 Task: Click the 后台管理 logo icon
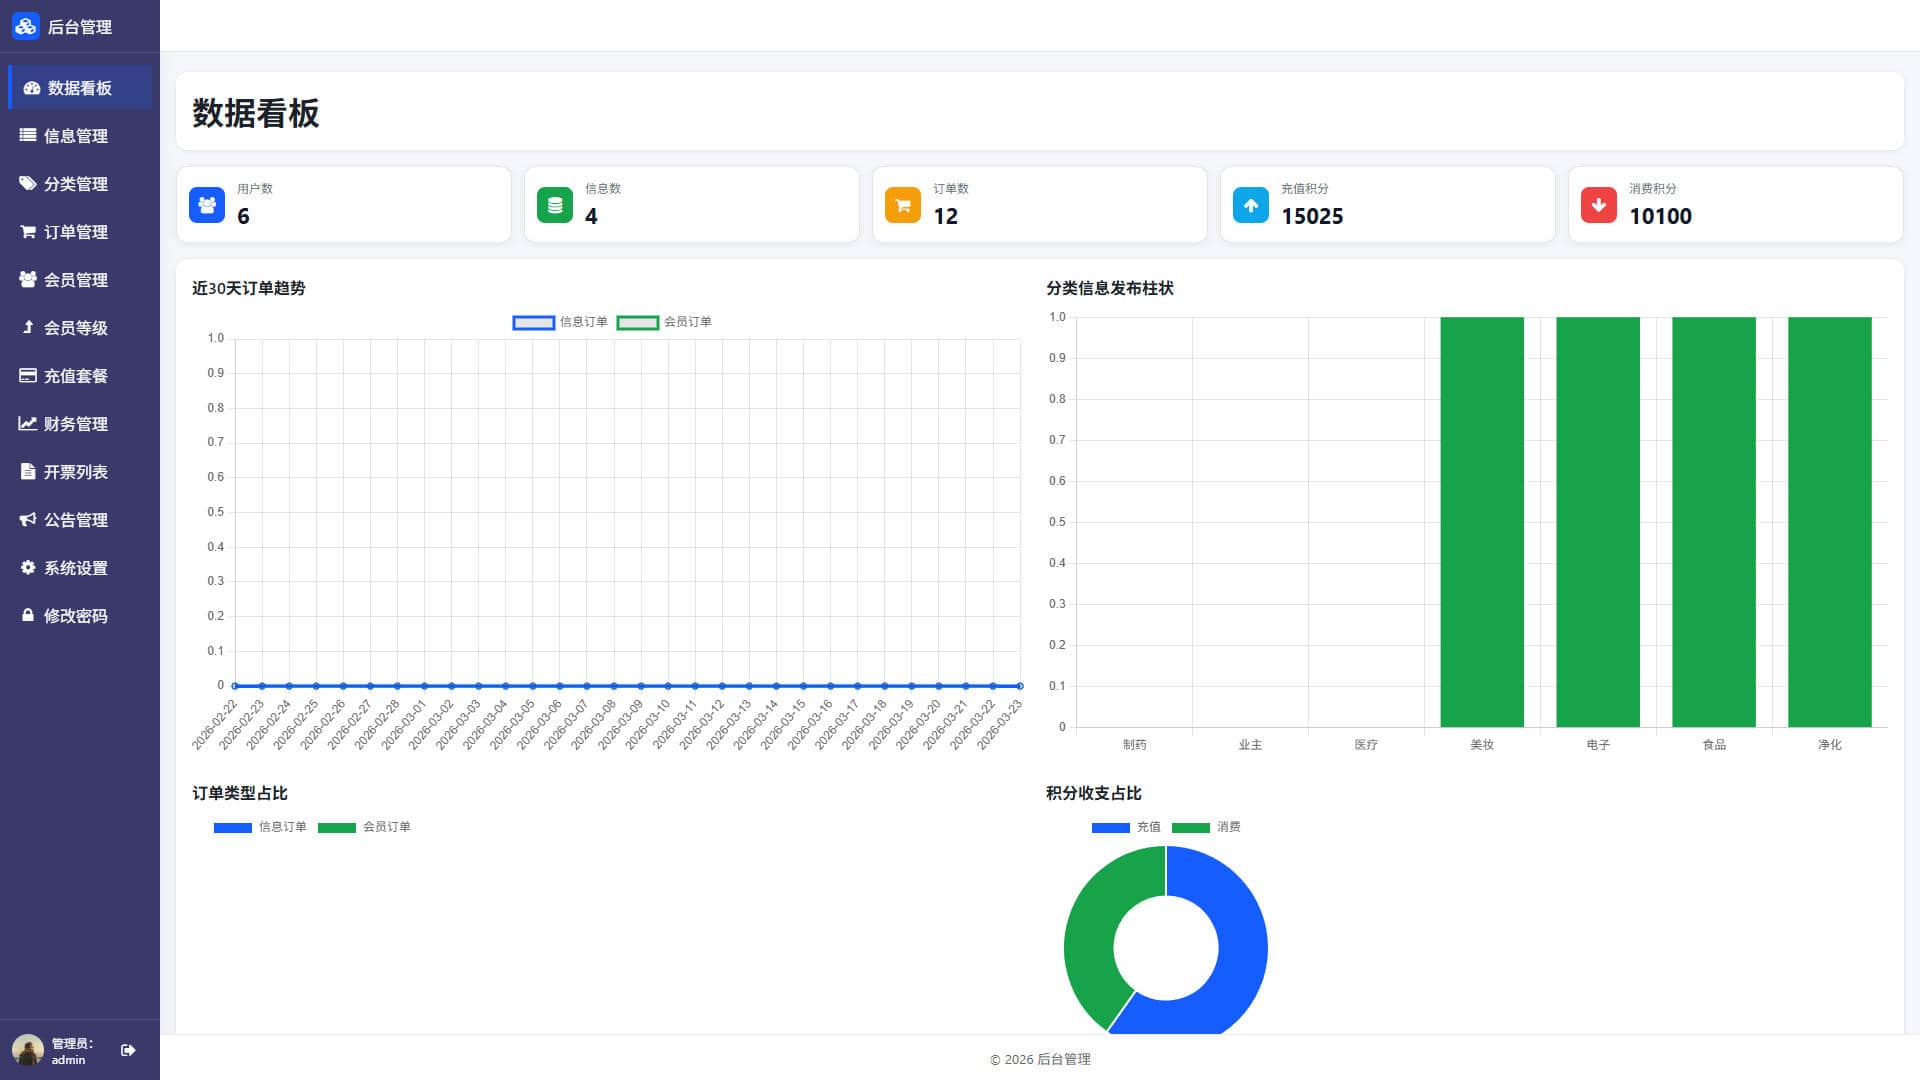coord(25,26)
